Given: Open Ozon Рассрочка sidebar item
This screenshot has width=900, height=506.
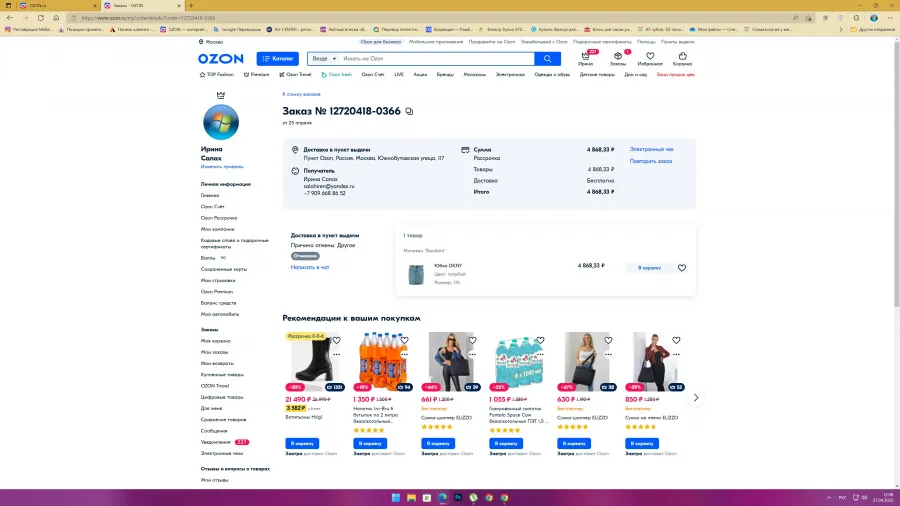Looking at the screenshot, I should [219, 218].
